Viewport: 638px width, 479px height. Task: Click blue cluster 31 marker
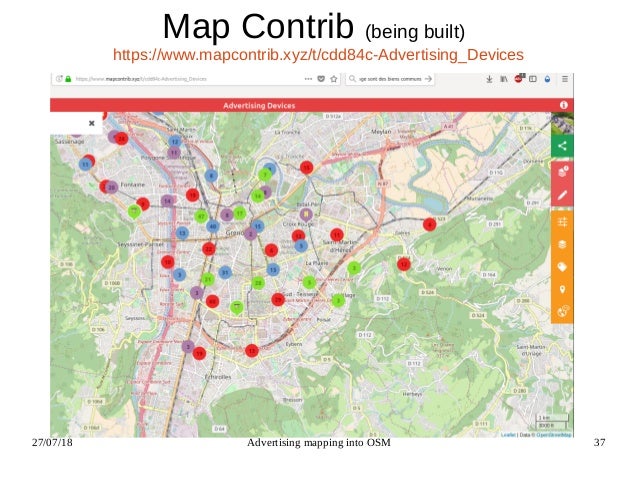[x=225, y=272]
